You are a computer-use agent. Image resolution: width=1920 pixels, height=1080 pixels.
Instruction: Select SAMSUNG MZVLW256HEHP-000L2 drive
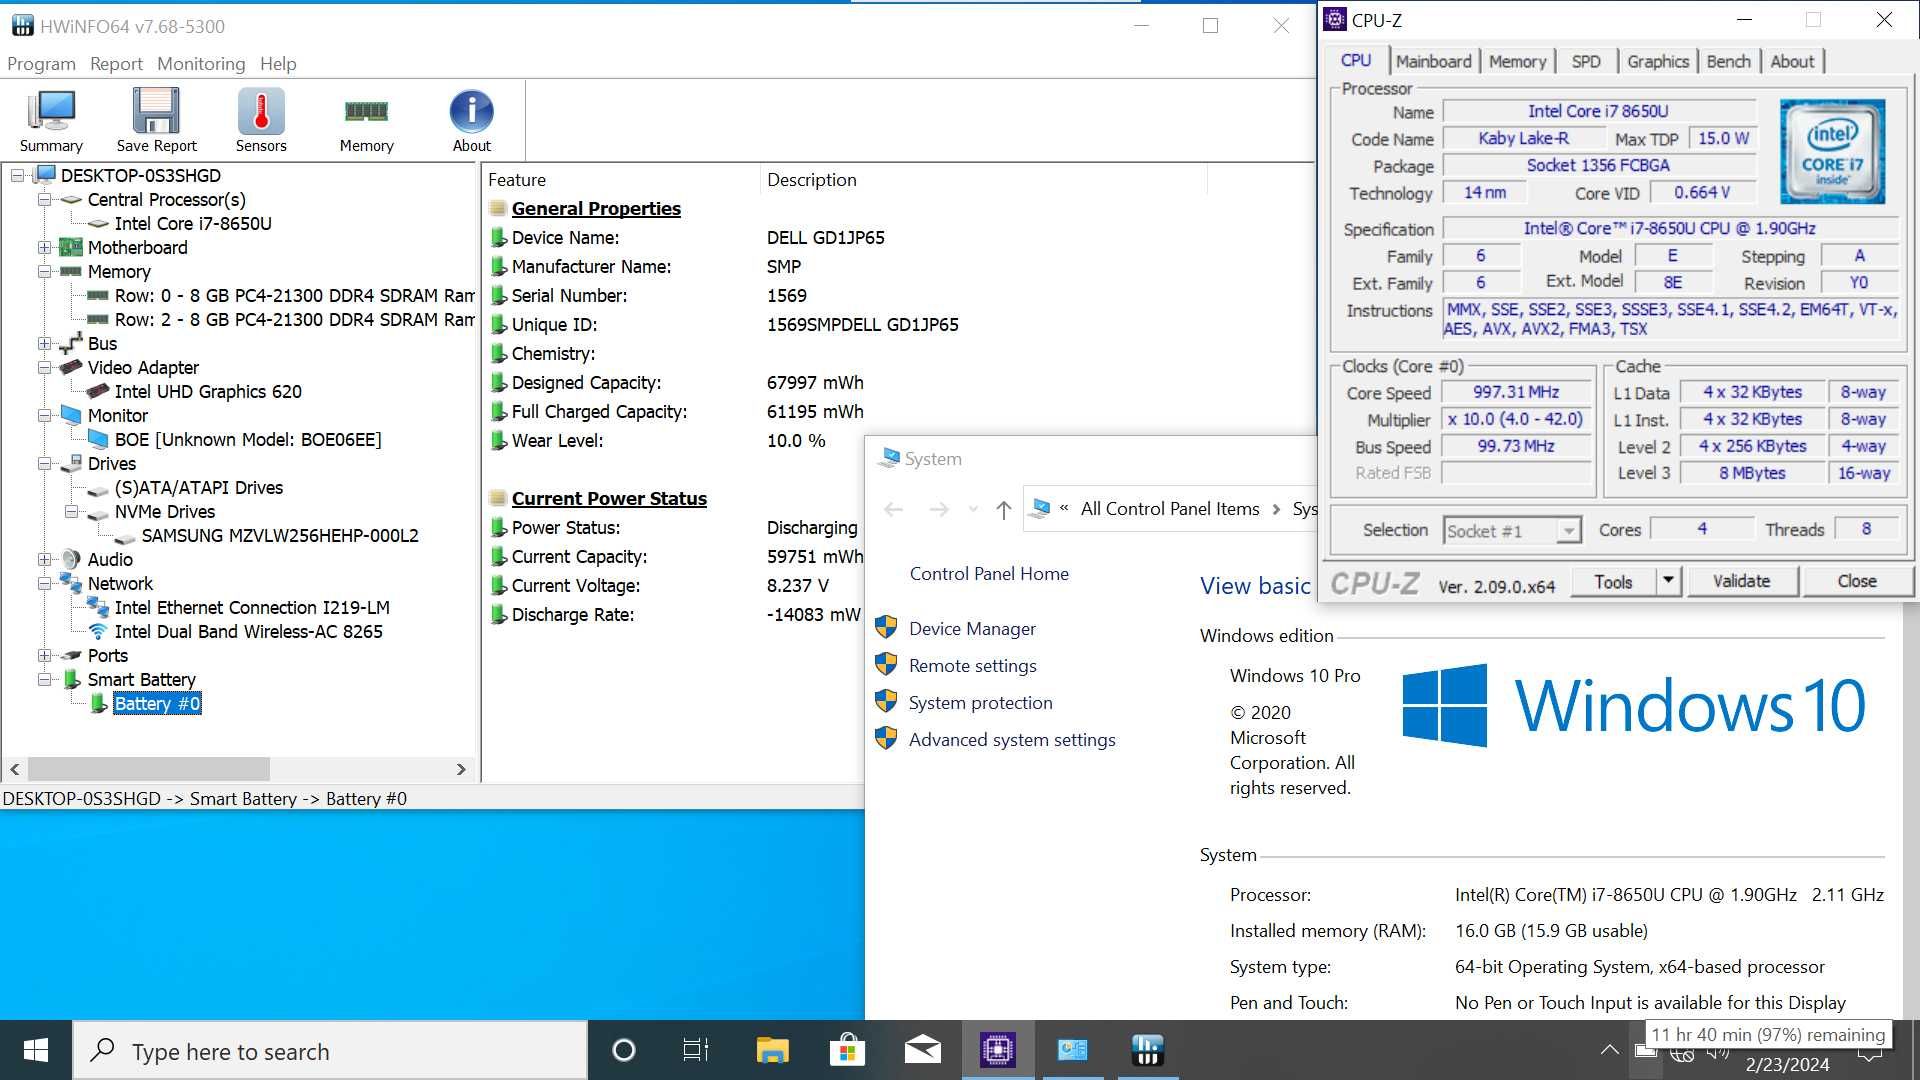[280, 536]
